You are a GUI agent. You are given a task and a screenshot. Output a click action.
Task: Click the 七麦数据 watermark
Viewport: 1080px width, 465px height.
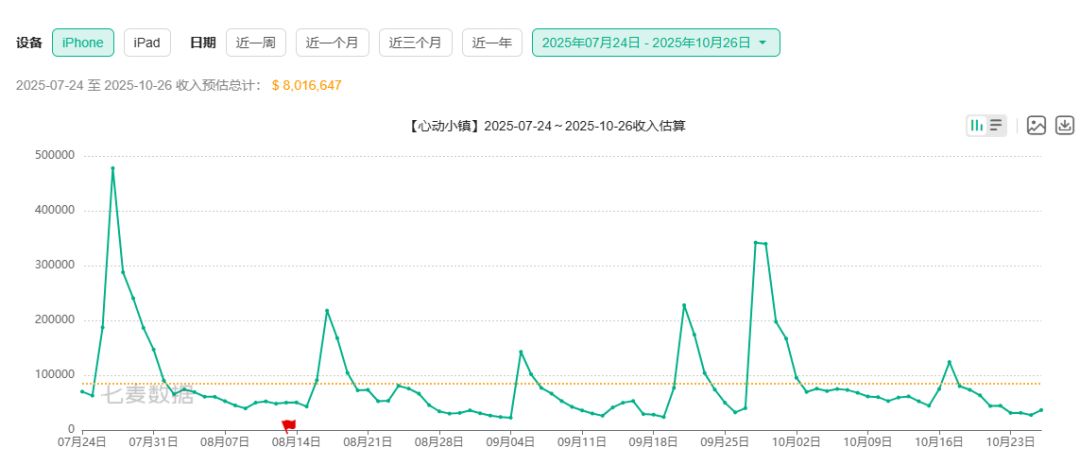click(147, 395)
